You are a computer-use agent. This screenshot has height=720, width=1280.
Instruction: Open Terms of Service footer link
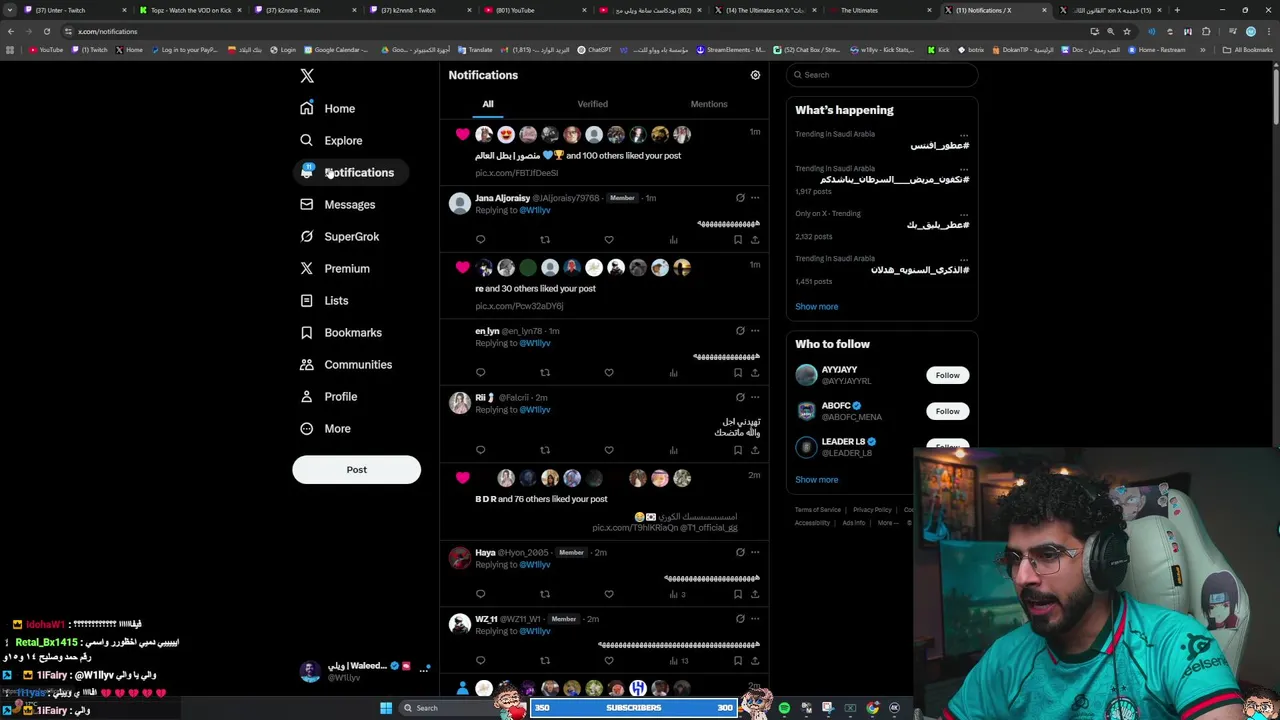pyautogui.click(x=818, y=510)
